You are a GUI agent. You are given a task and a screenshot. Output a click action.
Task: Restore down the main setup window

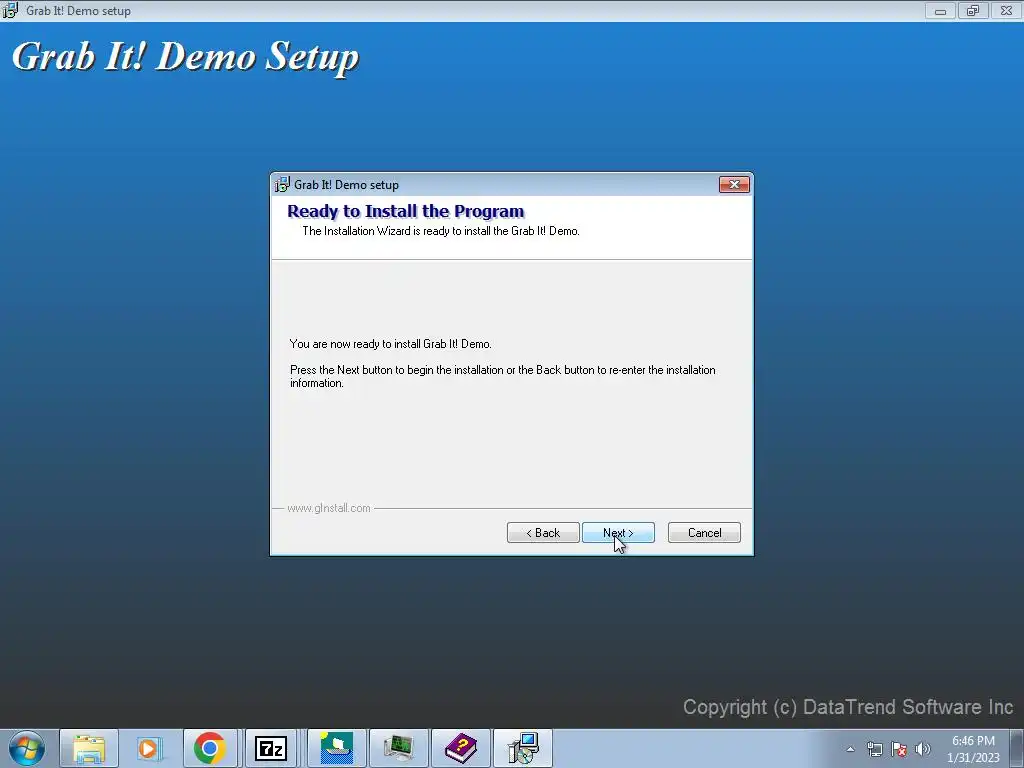pos(973,10)
